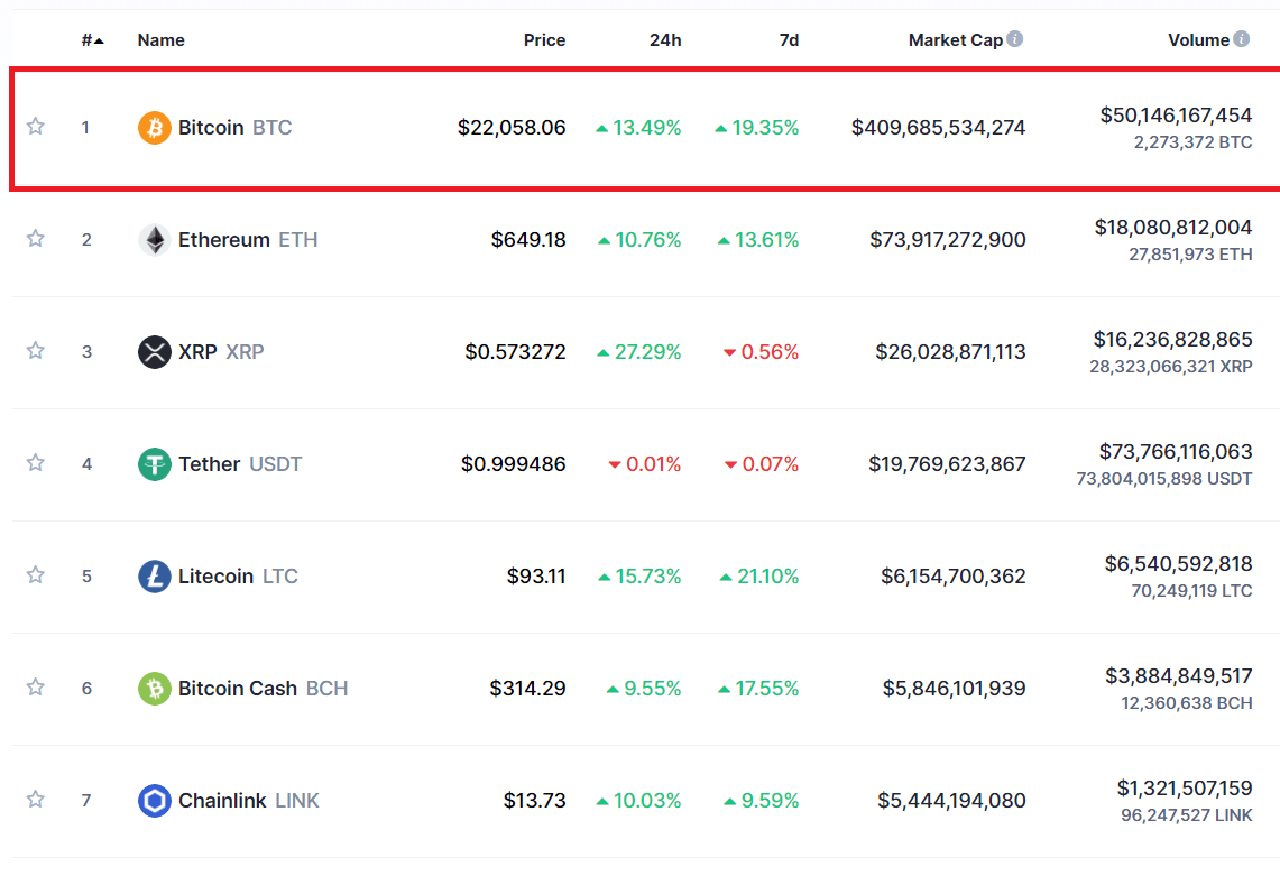Click Litecoin market cap $6,154,700,362
The width and height of the screenshot is (1280, 876).
click(x=953, y=576)
